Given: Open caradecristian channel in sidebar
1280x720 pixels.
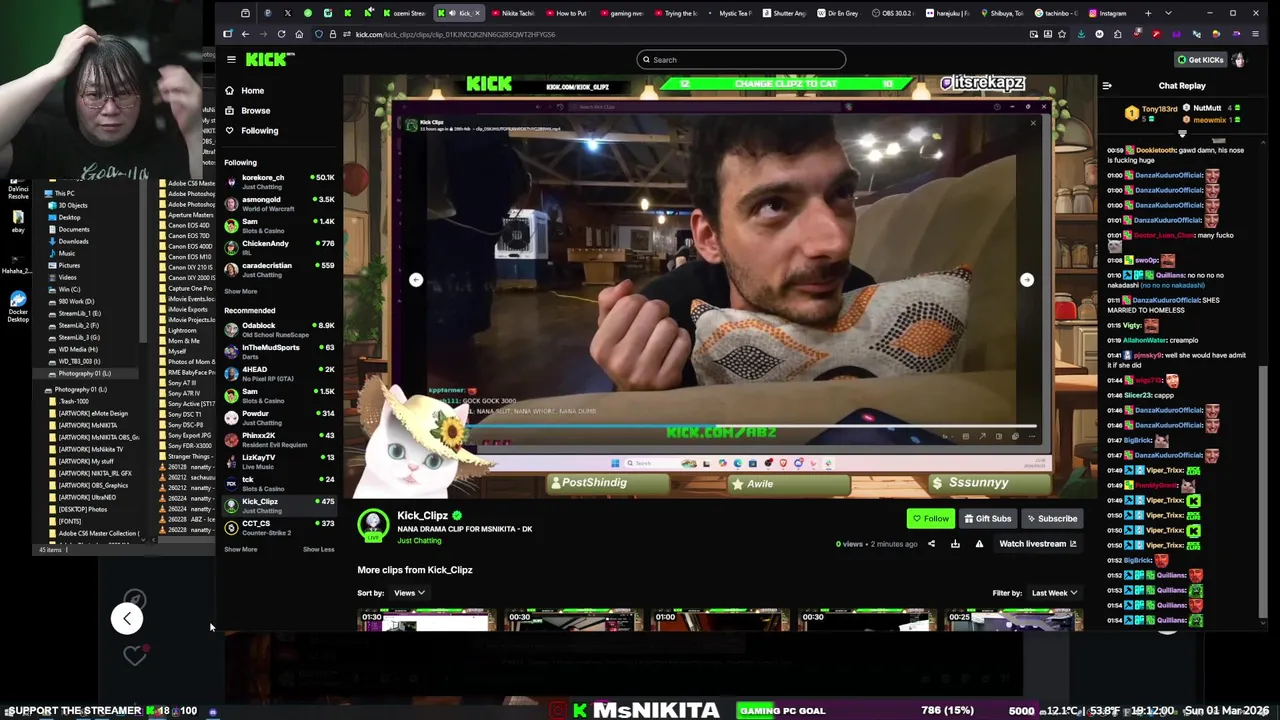Looking at the screenshot, I should tap(279, 269).
